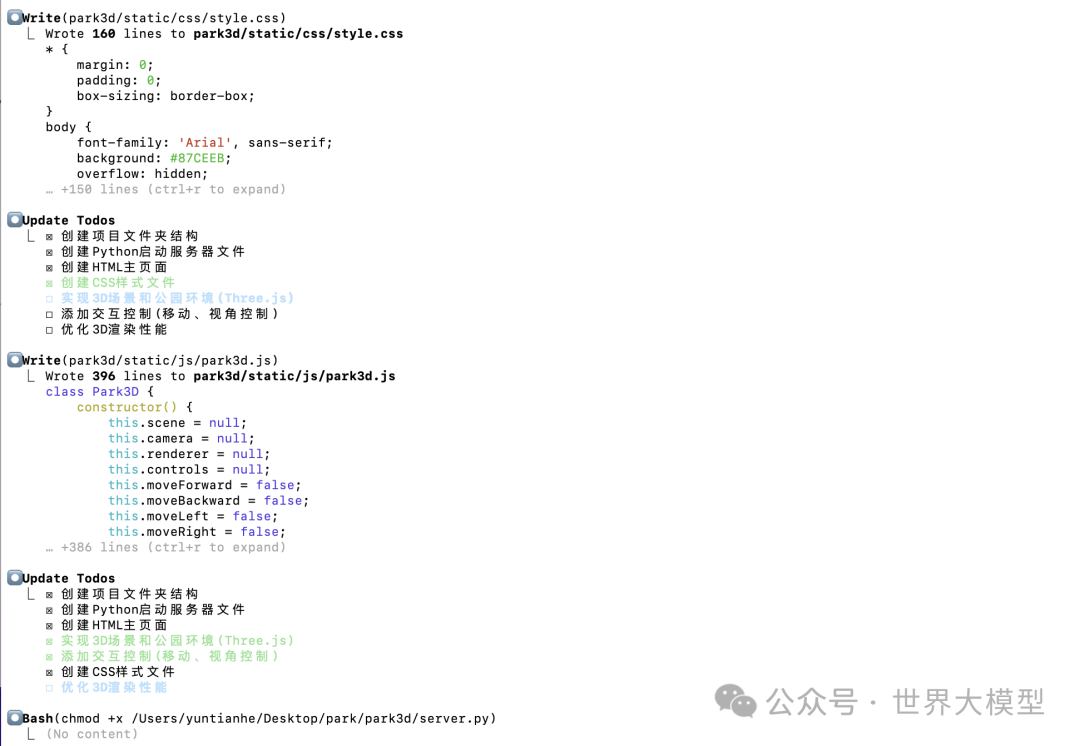Click the 'this.moveLeft = false;' line
Screen dimensions: 1080x746
pos(193,516)
